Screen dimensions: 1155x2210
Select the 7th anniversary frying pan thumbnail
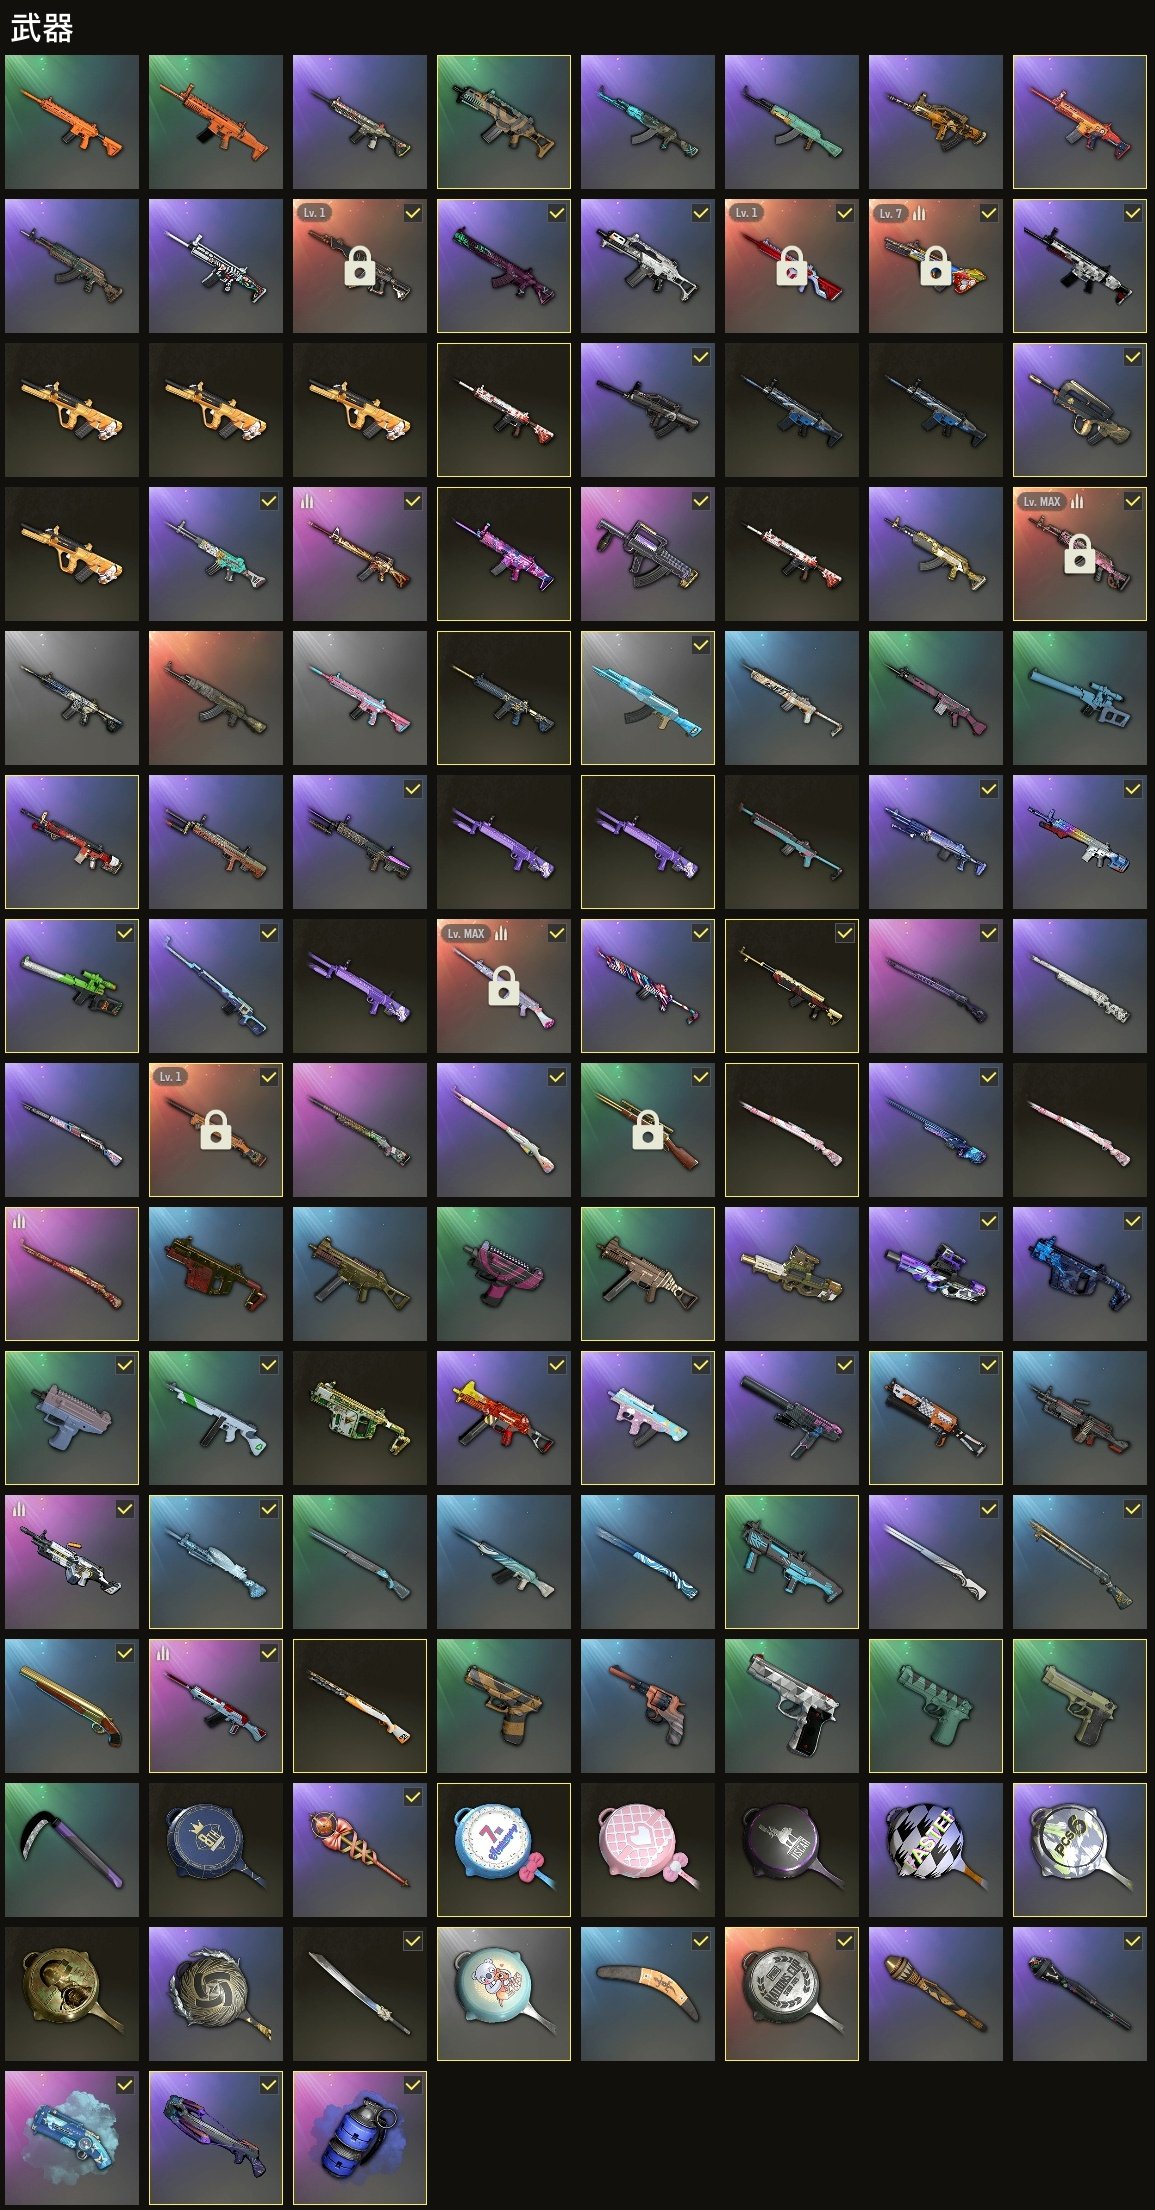click(x=504, y=1850)
